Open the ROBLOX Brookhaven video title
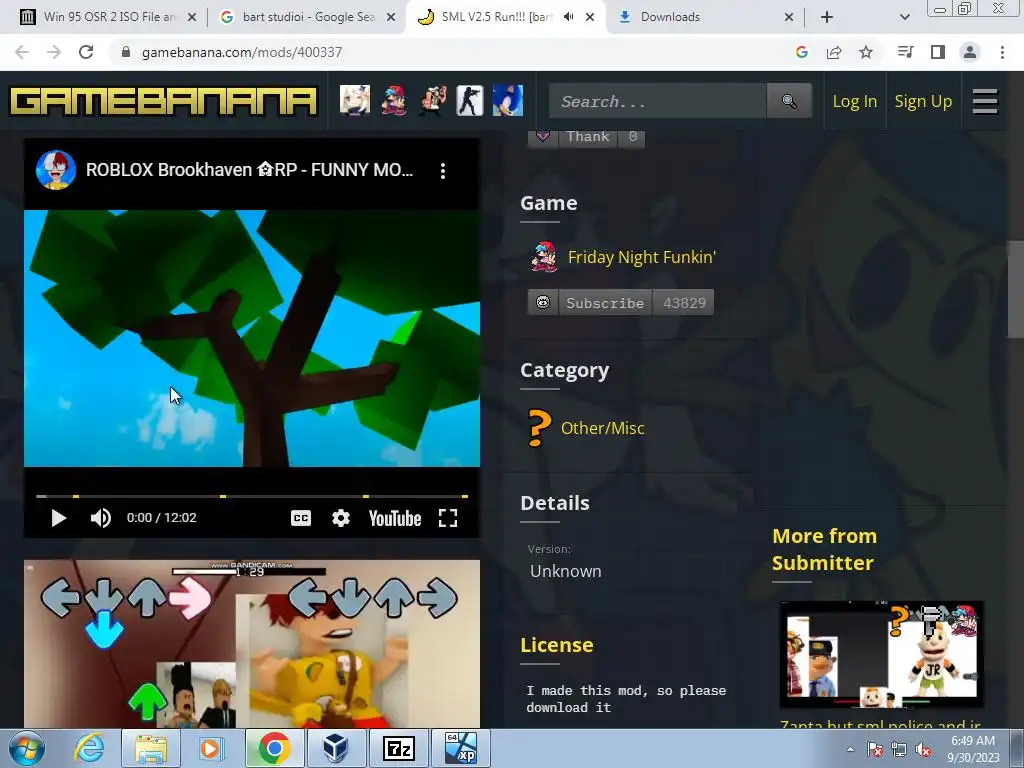This screenshot has height=768, width=1024. (249, 170)
